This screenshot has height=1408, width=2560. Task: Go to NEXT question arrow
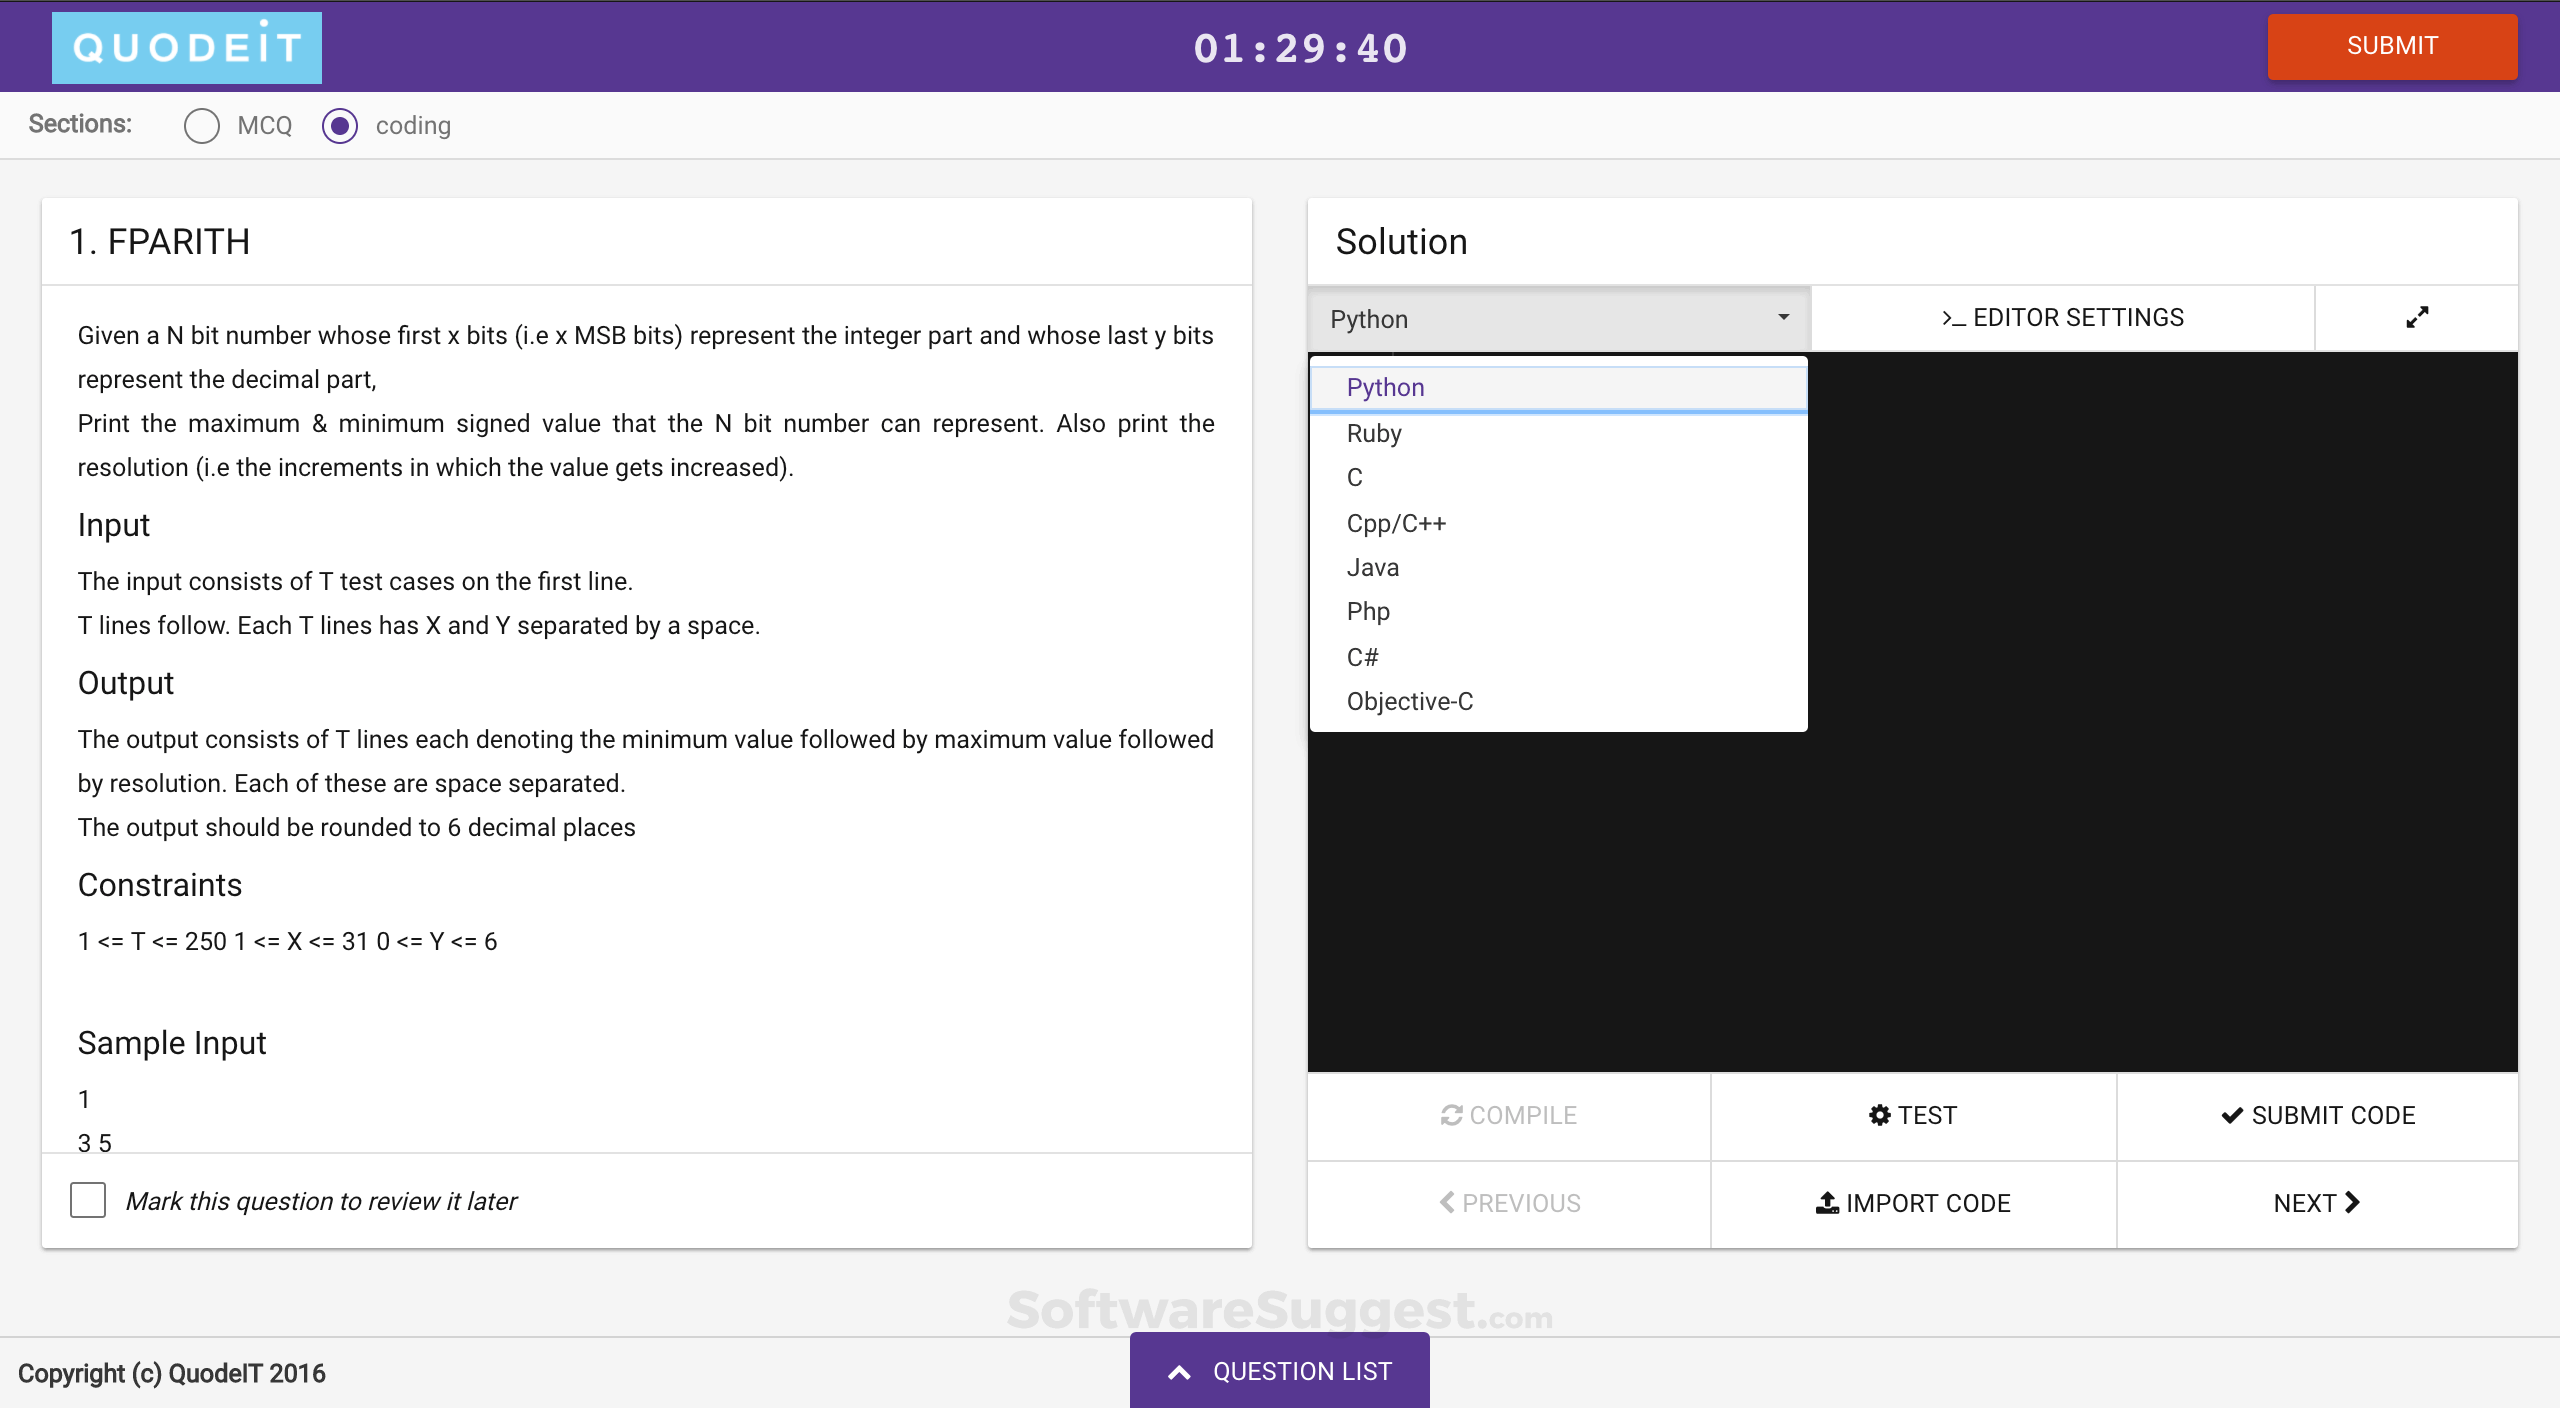(2317, 1203)
